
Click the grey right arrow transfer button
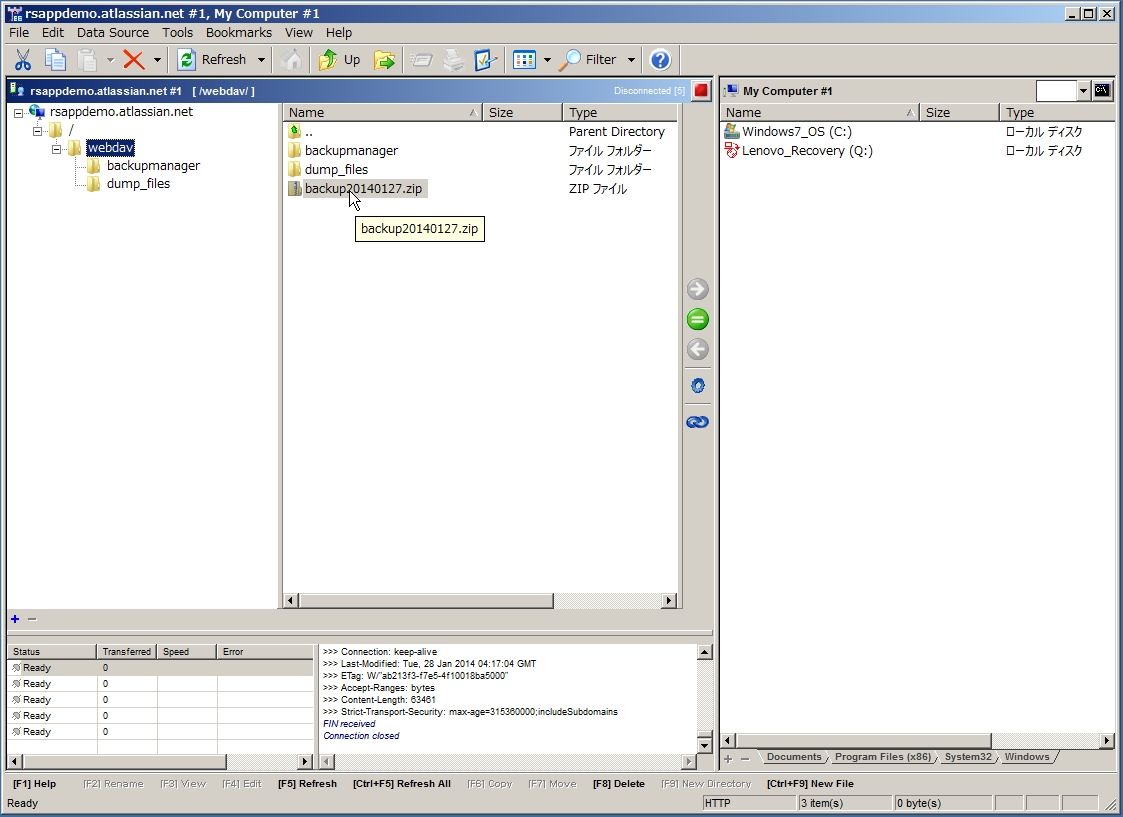[698, 289]
